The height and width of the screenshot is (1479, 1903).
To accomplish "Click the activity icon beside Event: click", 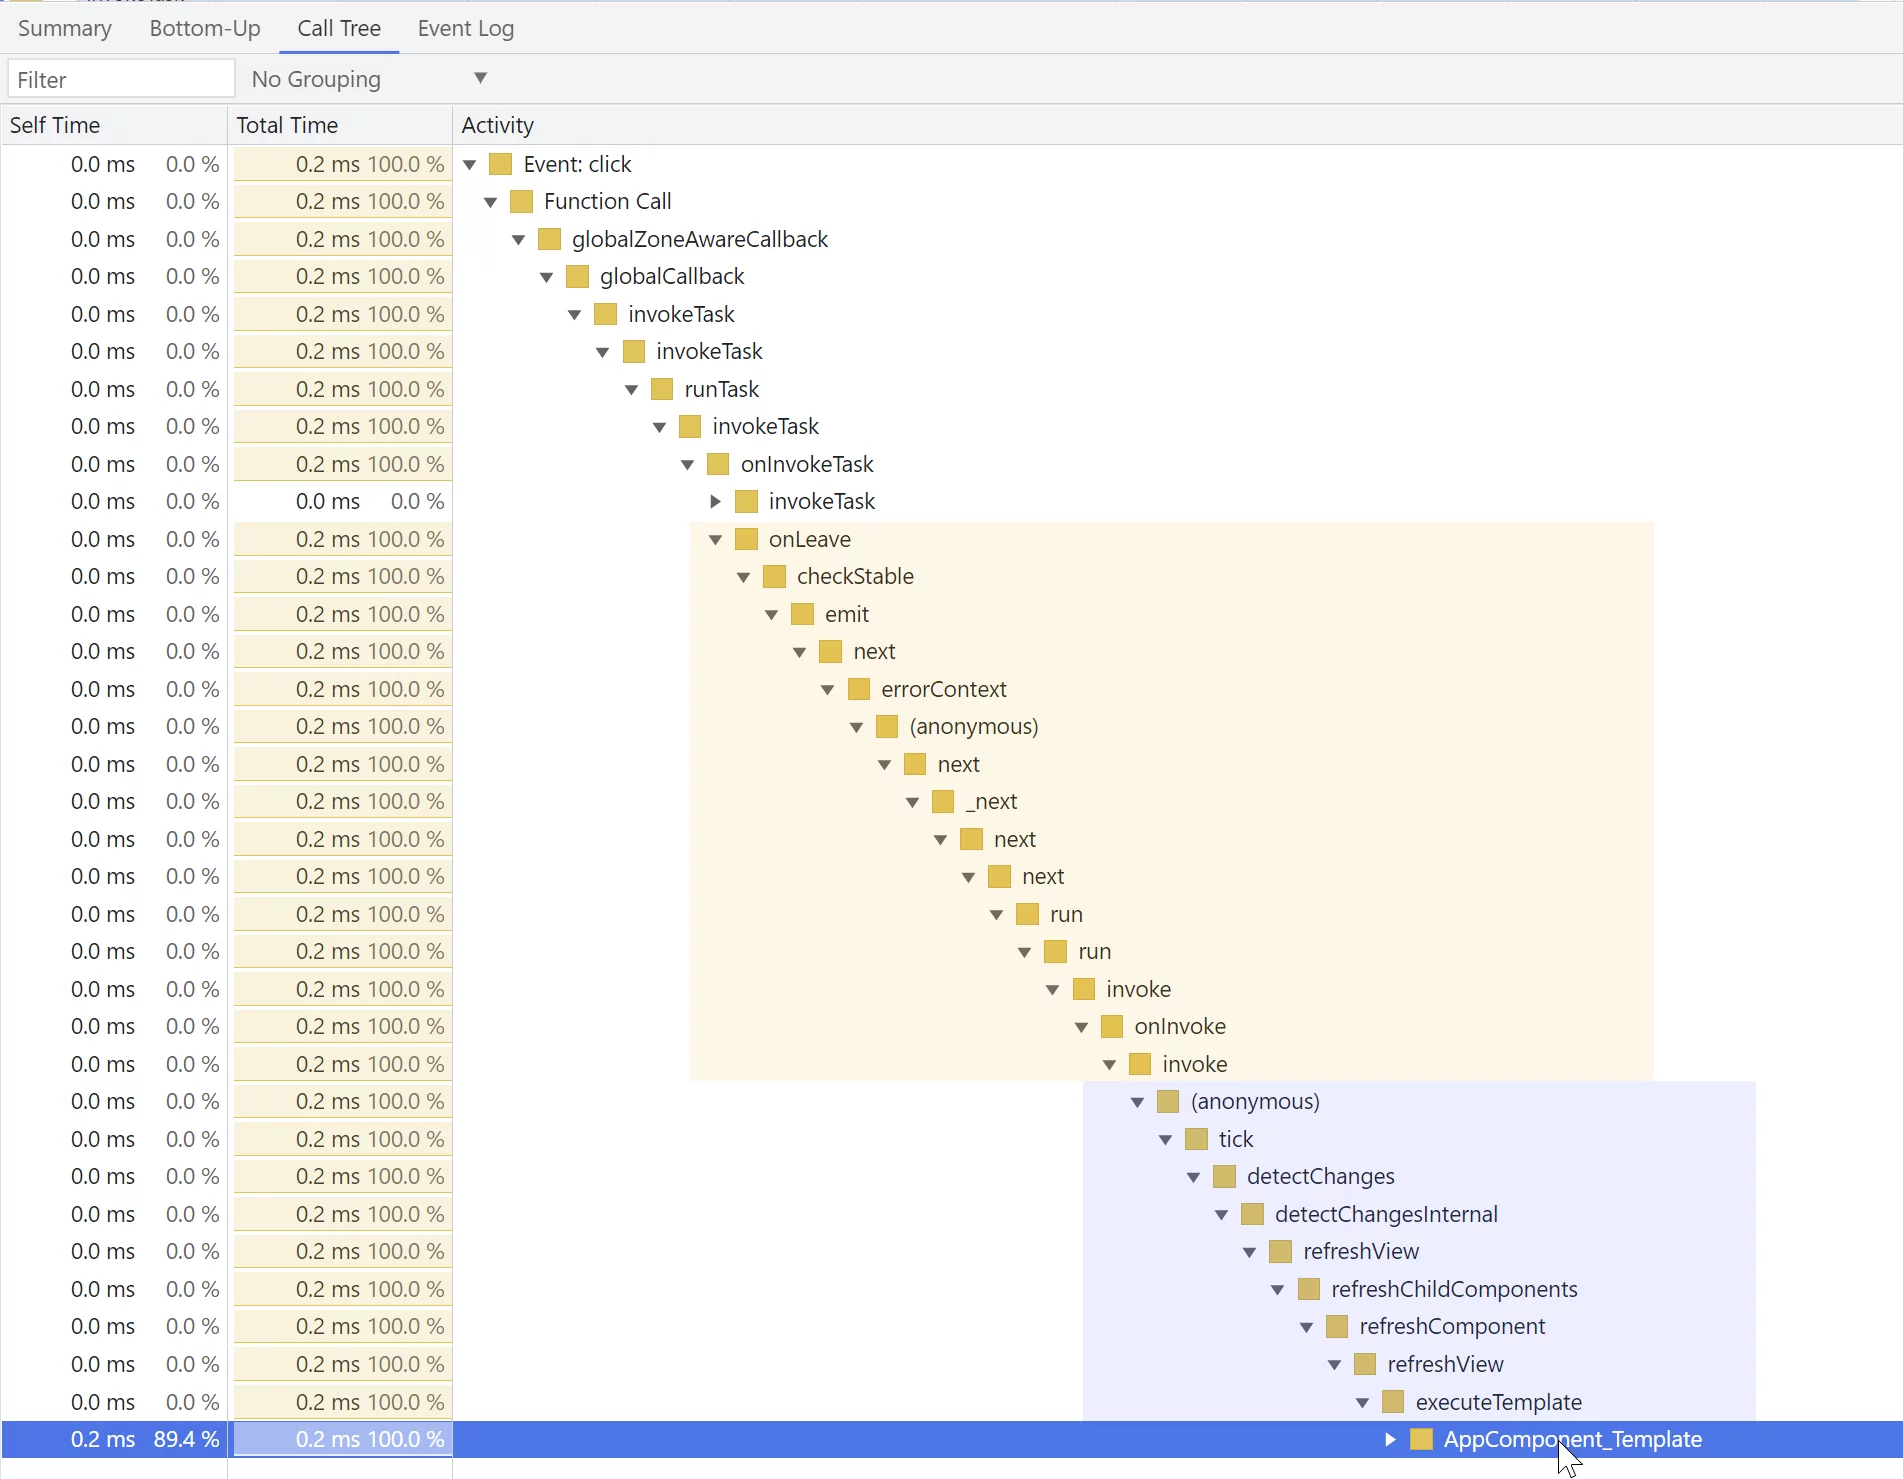I will 499,163.
